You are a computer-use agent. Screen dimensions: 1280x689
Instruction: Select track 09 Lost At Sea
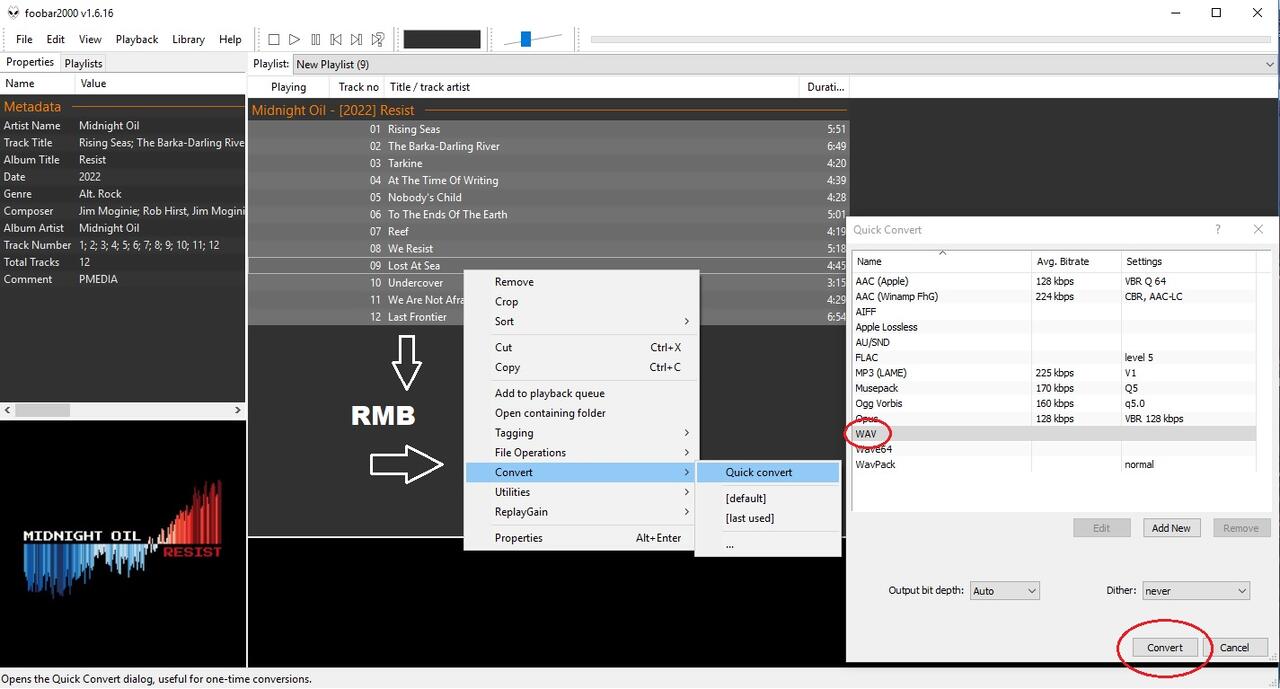[x=548, y=265]
